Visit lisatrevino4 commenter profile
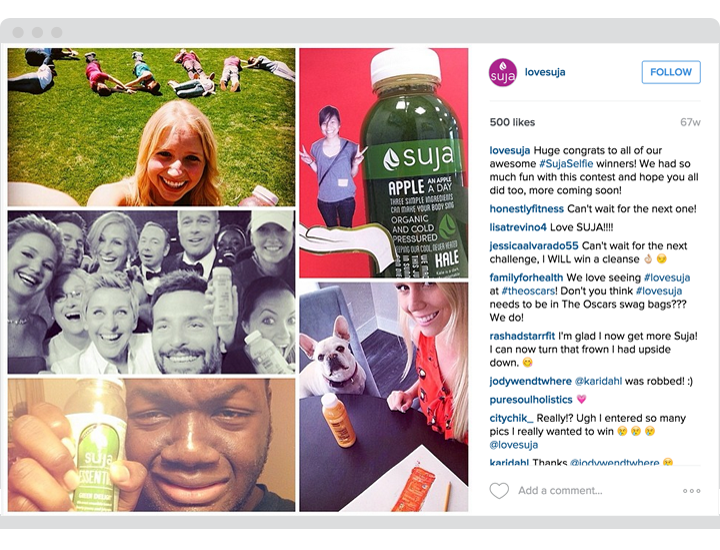This screenshot has height=550, width=720. (518, 227)
